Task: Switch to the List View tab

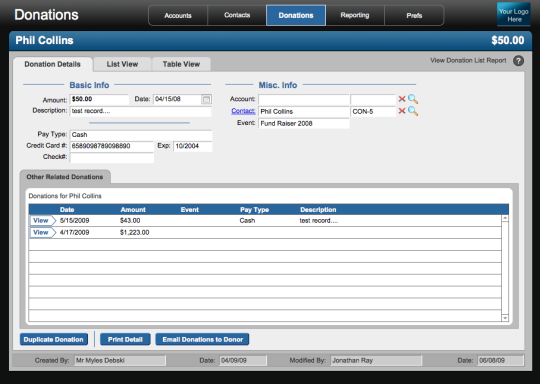Action: (x=122, y=64)
